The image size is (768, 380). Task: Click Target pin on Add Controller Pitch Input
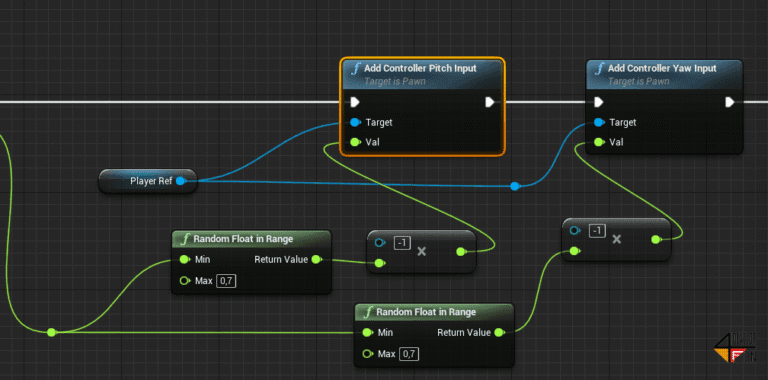click(356, 122)
